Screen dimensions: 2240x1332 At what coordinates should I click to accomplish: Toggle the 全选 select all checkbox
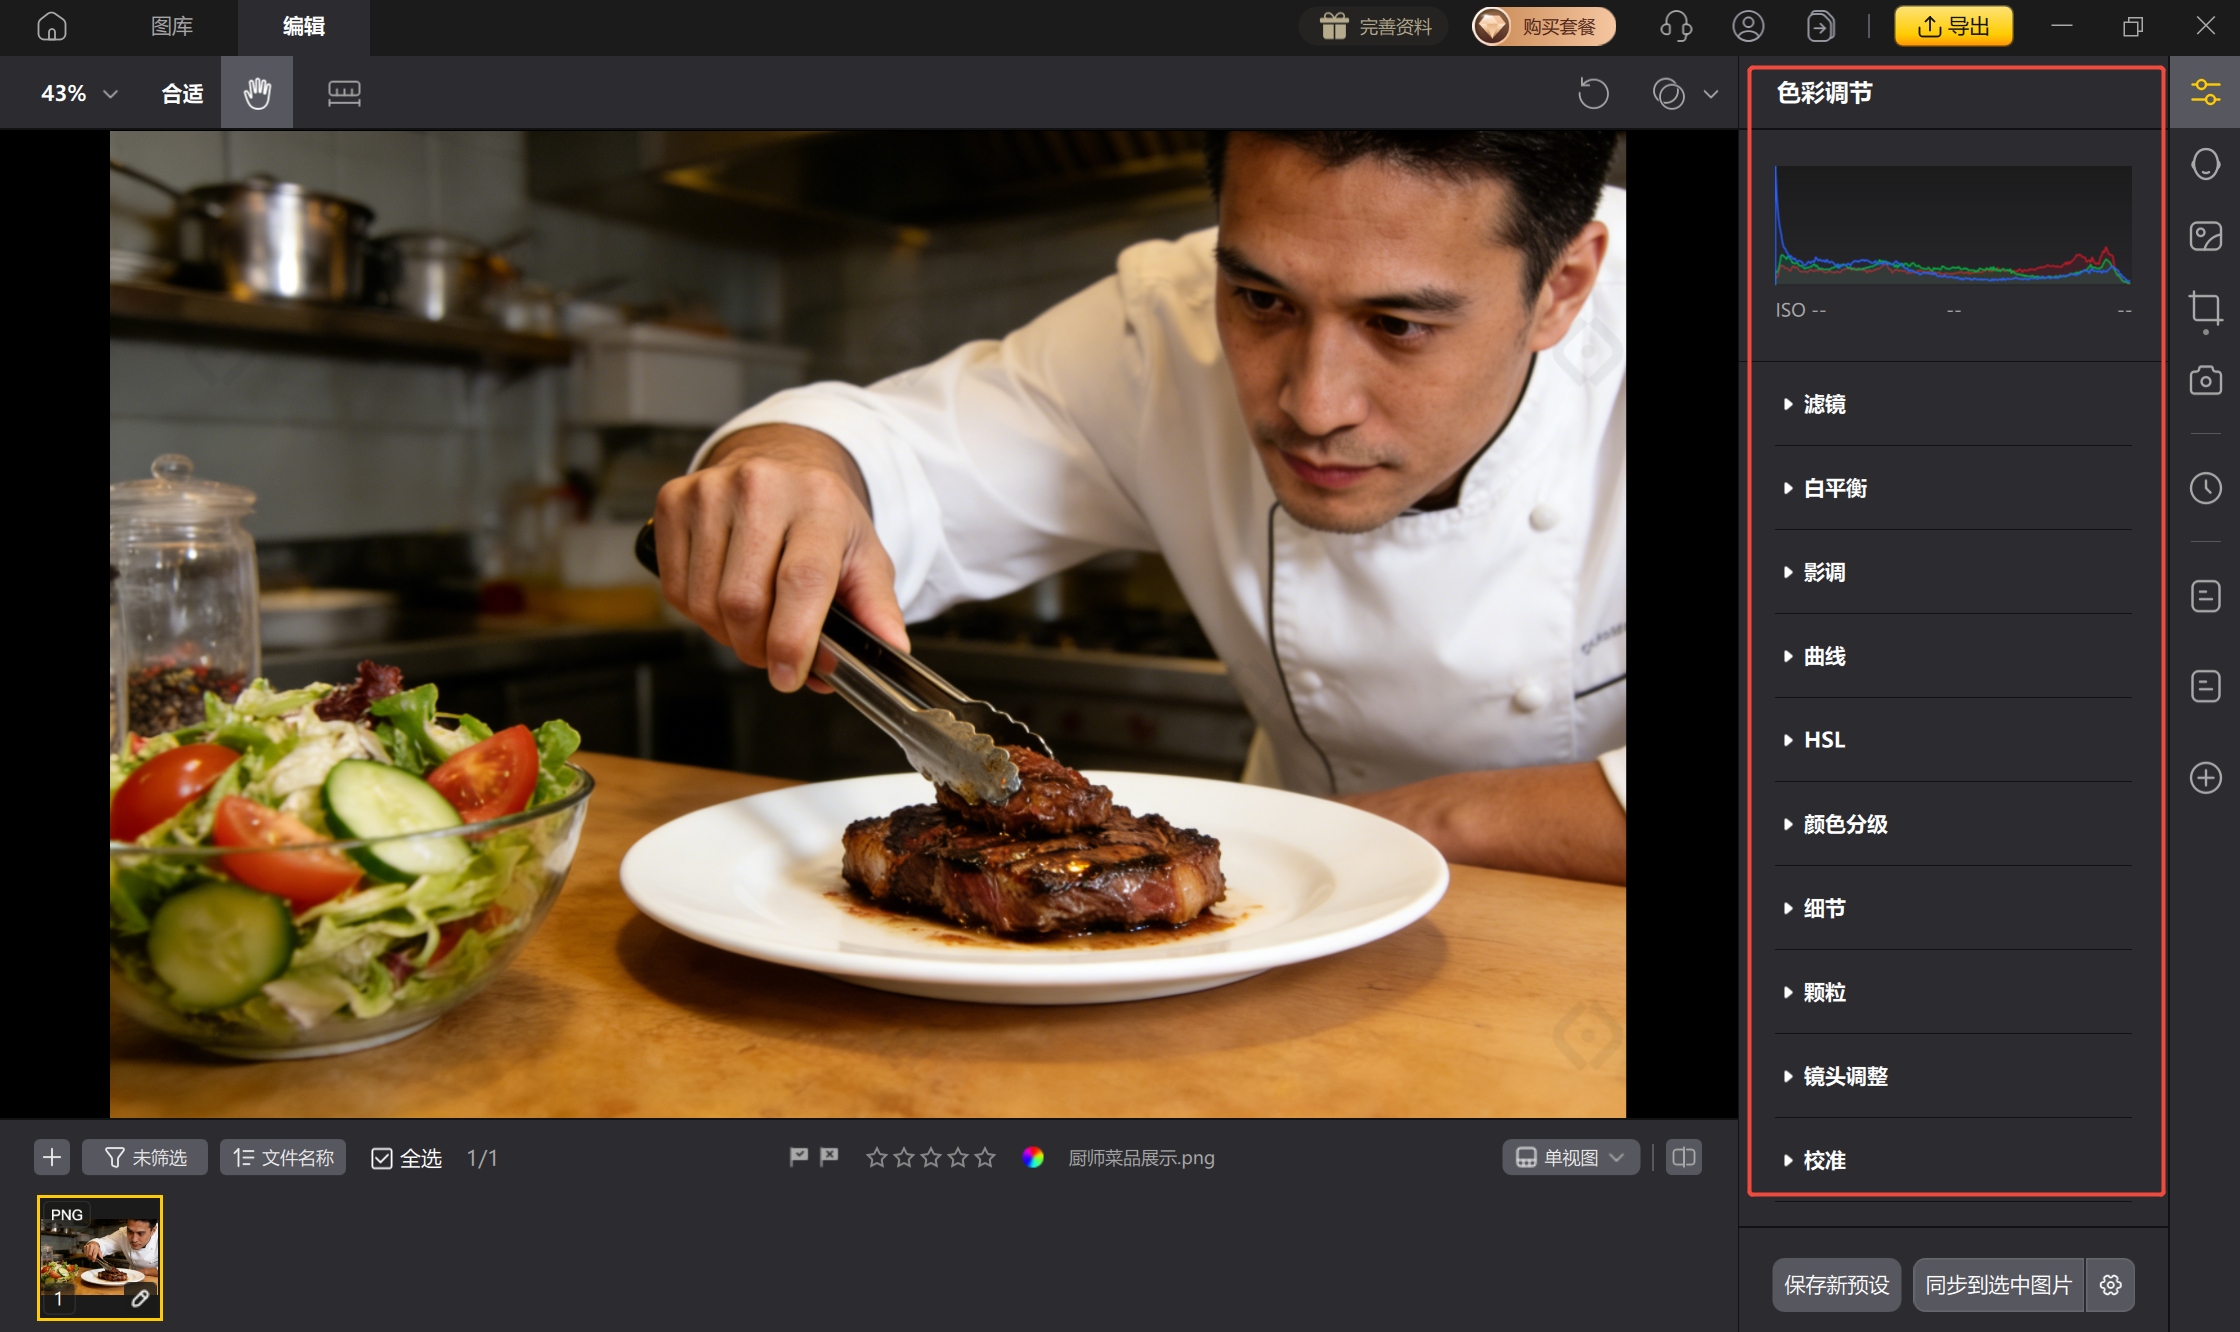(x=381, y=1158)
